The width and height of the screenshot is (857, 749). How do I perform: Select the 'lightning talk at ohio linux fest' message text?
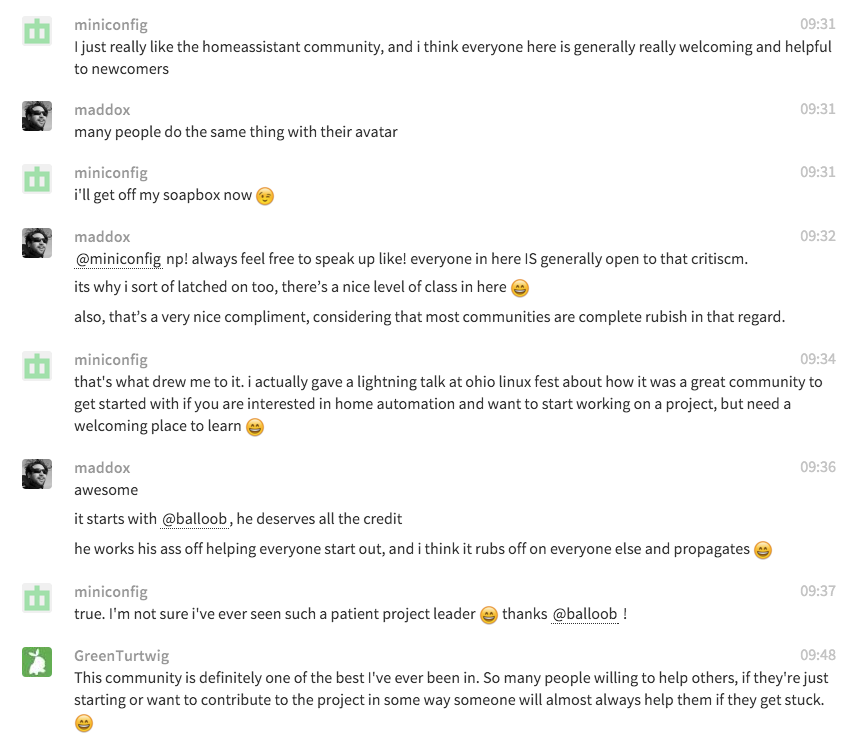[x=400, y=381]
